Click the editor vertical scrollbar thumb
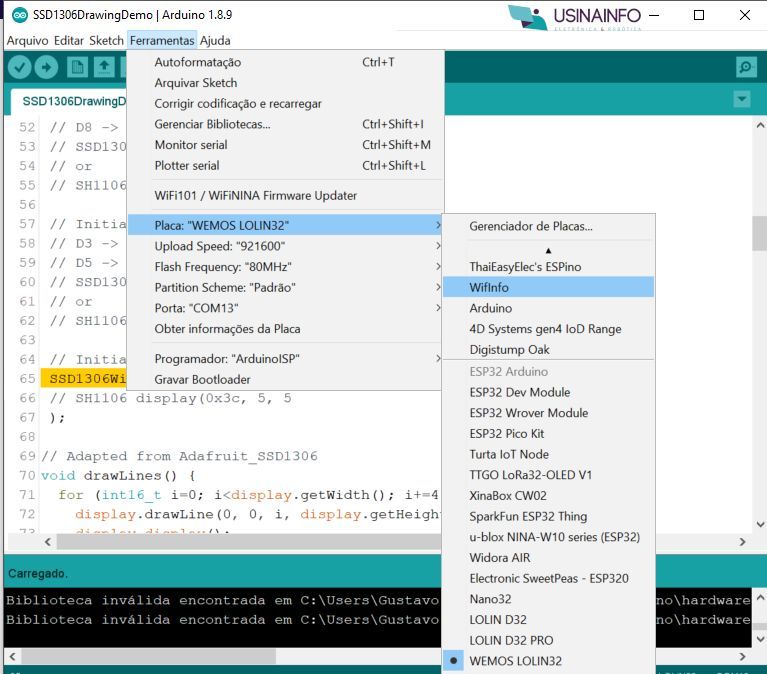 (760, 233)
